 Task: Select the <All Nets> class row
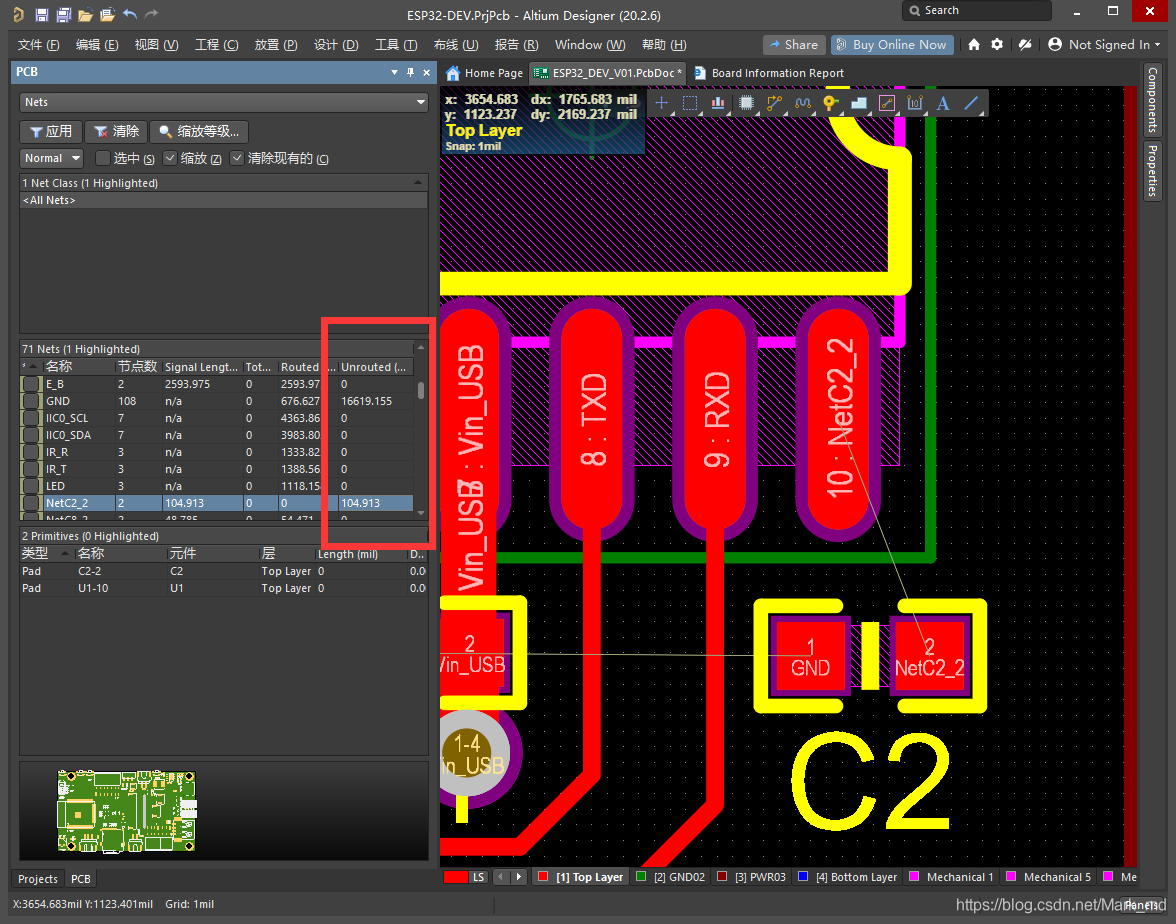click(224, 200)
